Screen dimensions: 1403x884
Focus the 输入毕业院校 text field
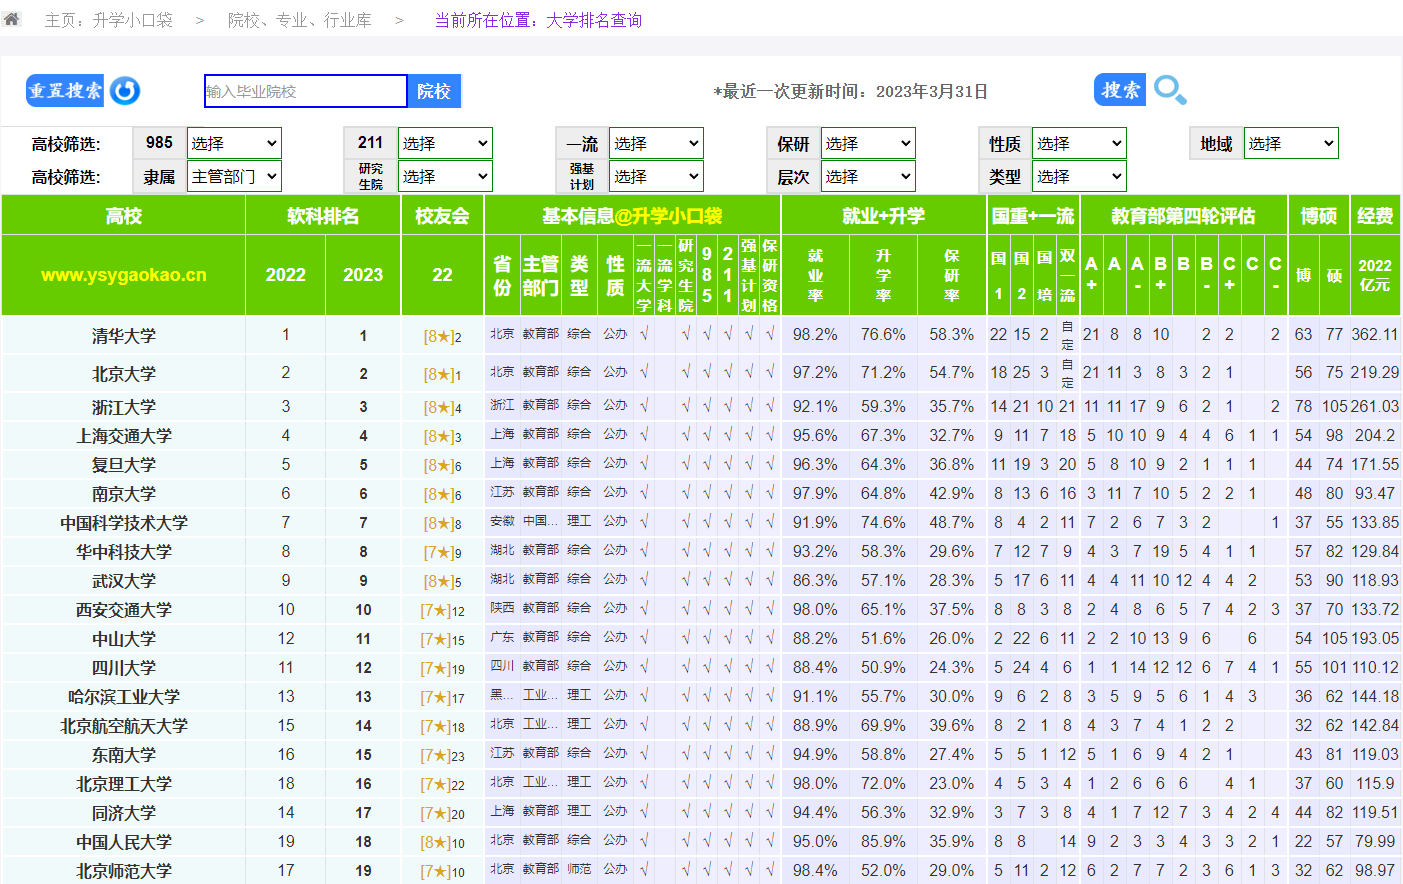pos(305,91)
